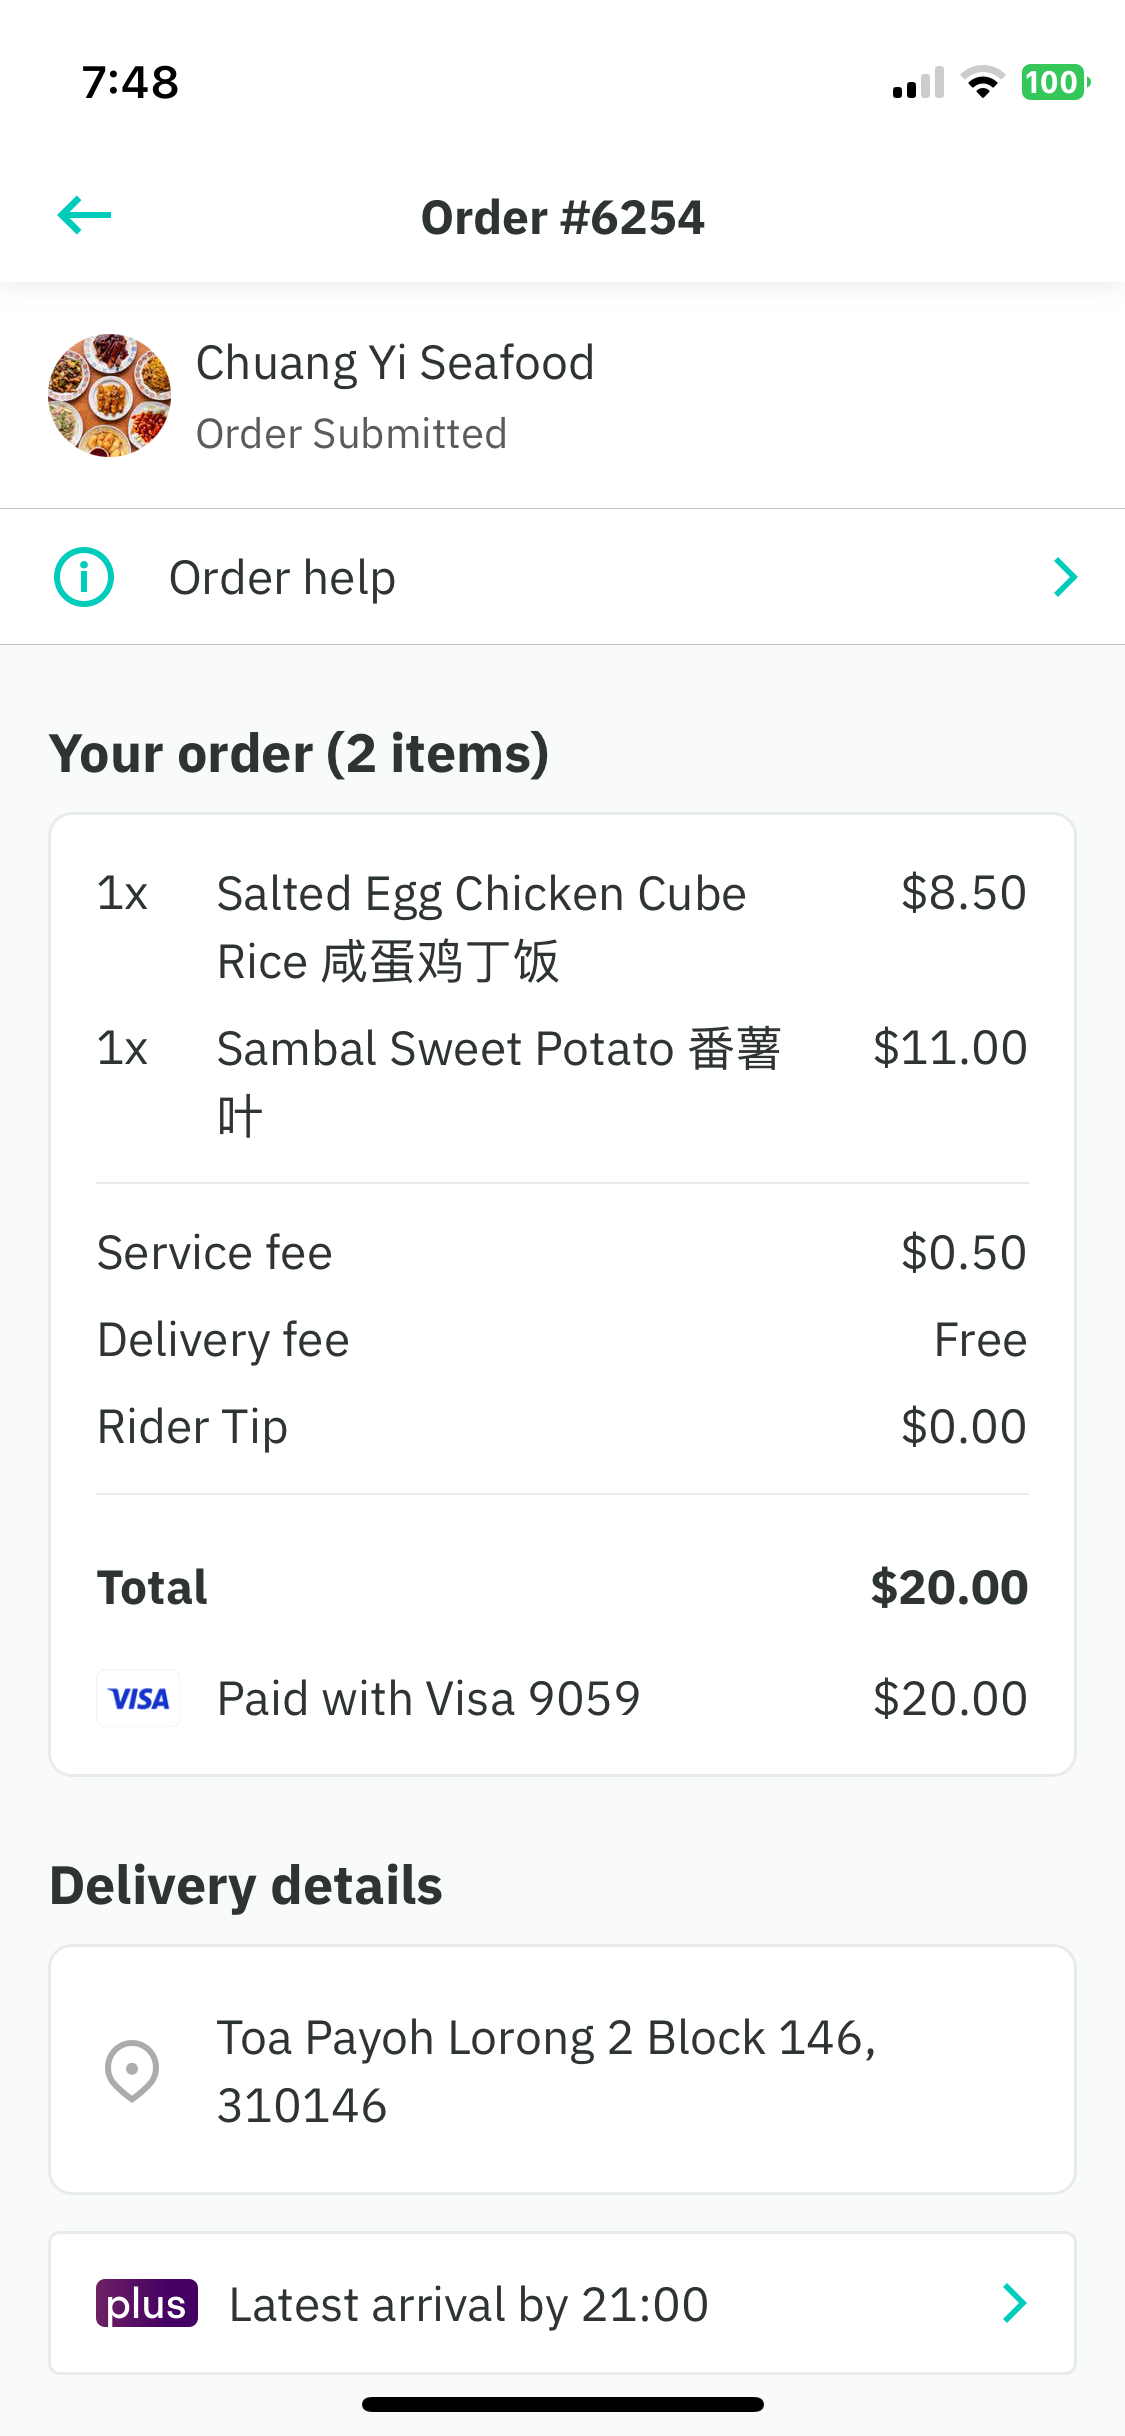1125x2436 pixels.
Task: Select the Sambal Sweet Potato item
Action: pos(562,1082)
